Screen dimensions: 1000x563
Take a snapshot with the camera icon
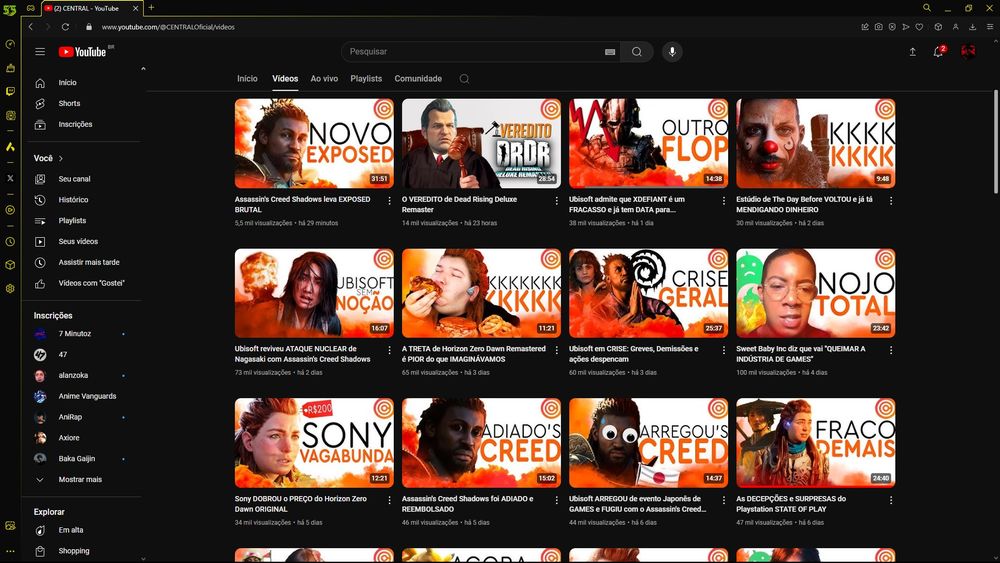(878, 27)
